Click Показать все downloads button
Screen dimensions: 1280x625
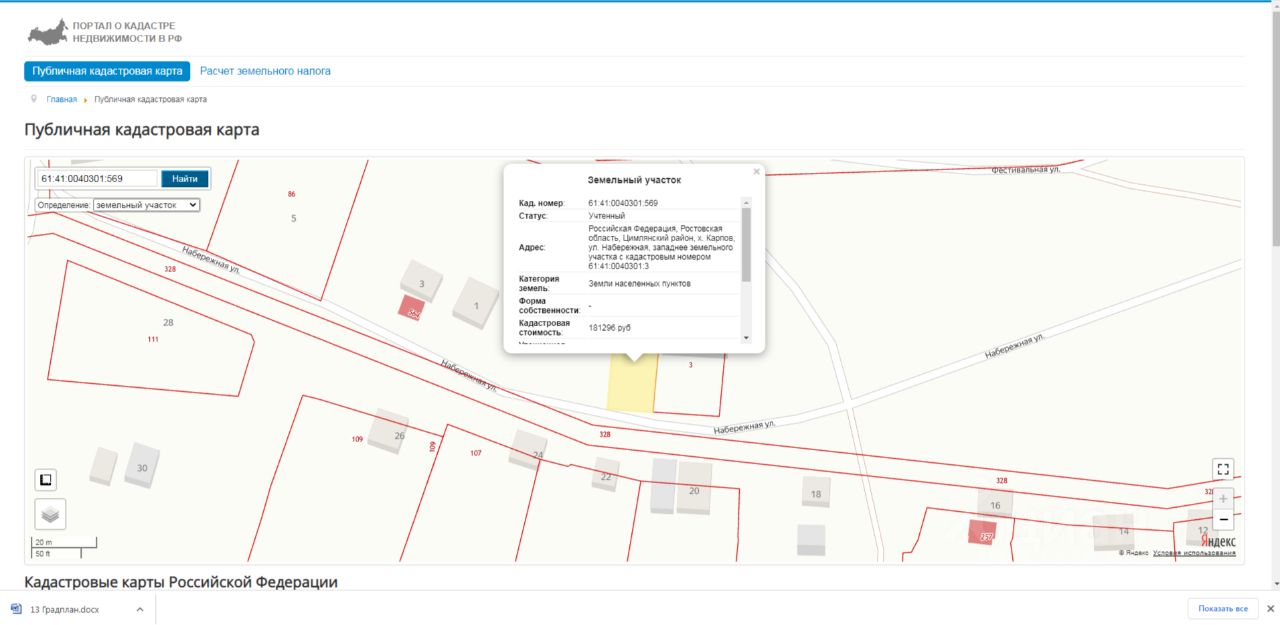click(1223, 609)
